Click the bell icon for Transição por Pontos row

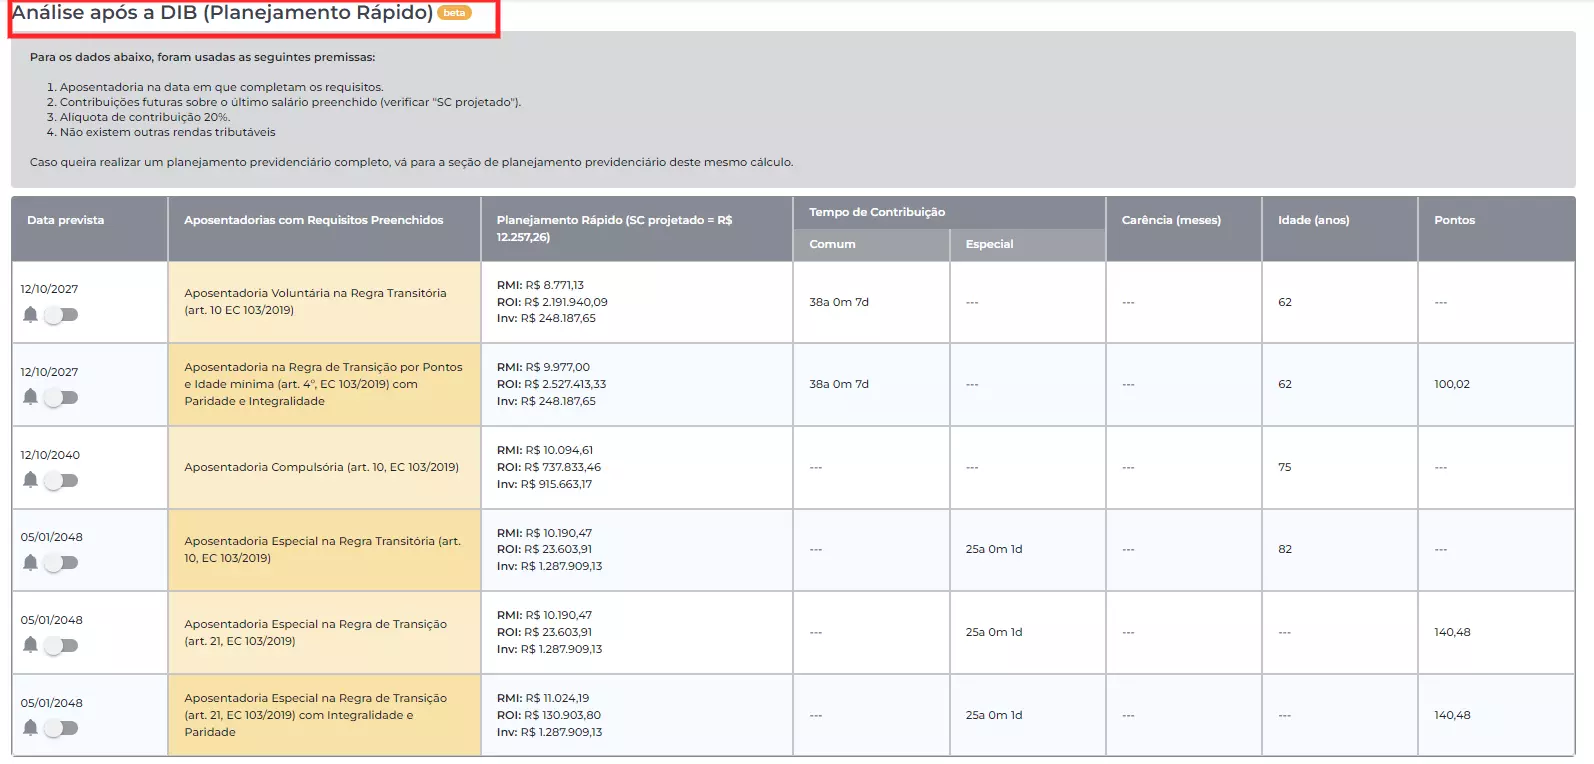coord(30,397)
